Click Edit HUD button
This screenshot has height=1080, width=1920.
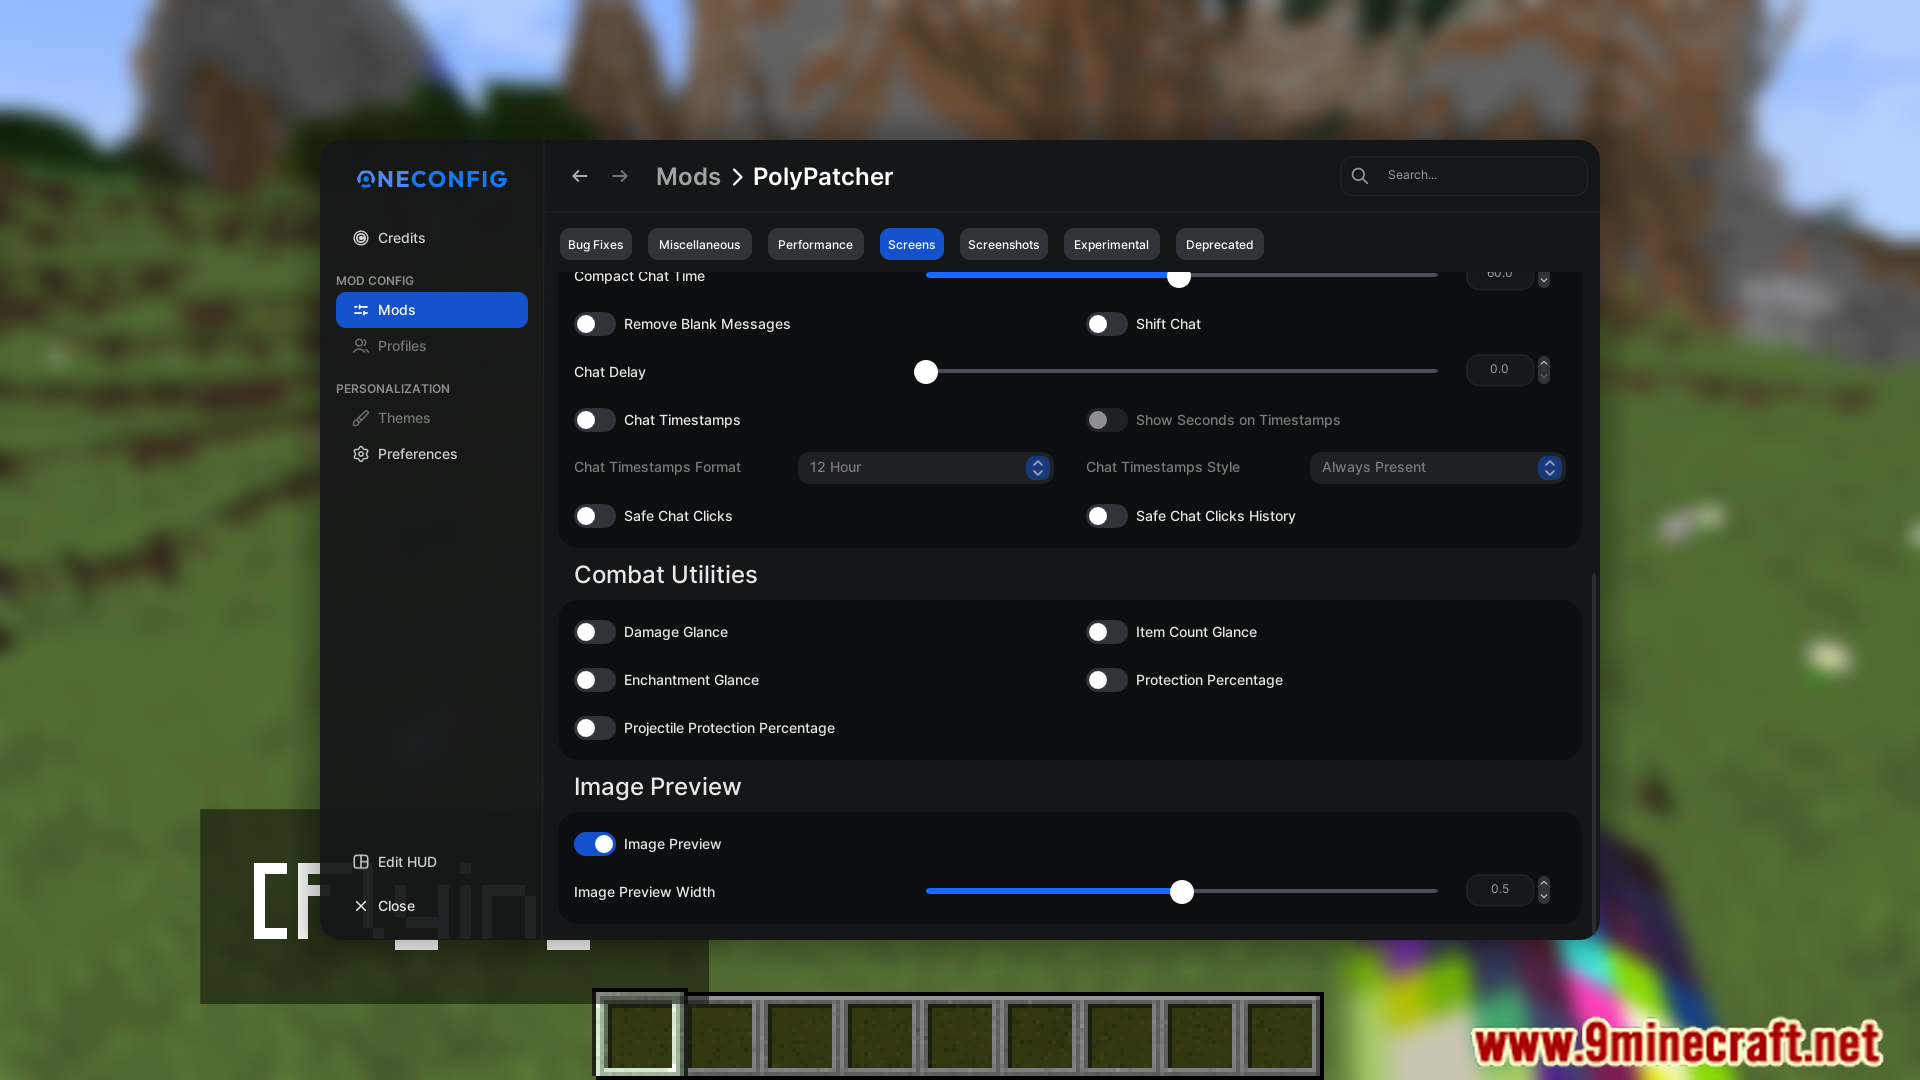pos(432,862)
